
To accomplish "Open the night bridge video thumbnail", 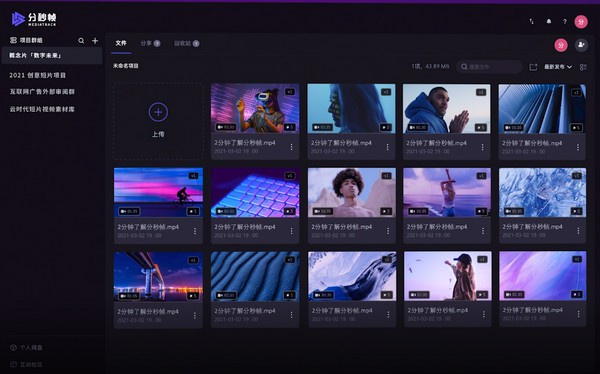I will click(158, 276).
